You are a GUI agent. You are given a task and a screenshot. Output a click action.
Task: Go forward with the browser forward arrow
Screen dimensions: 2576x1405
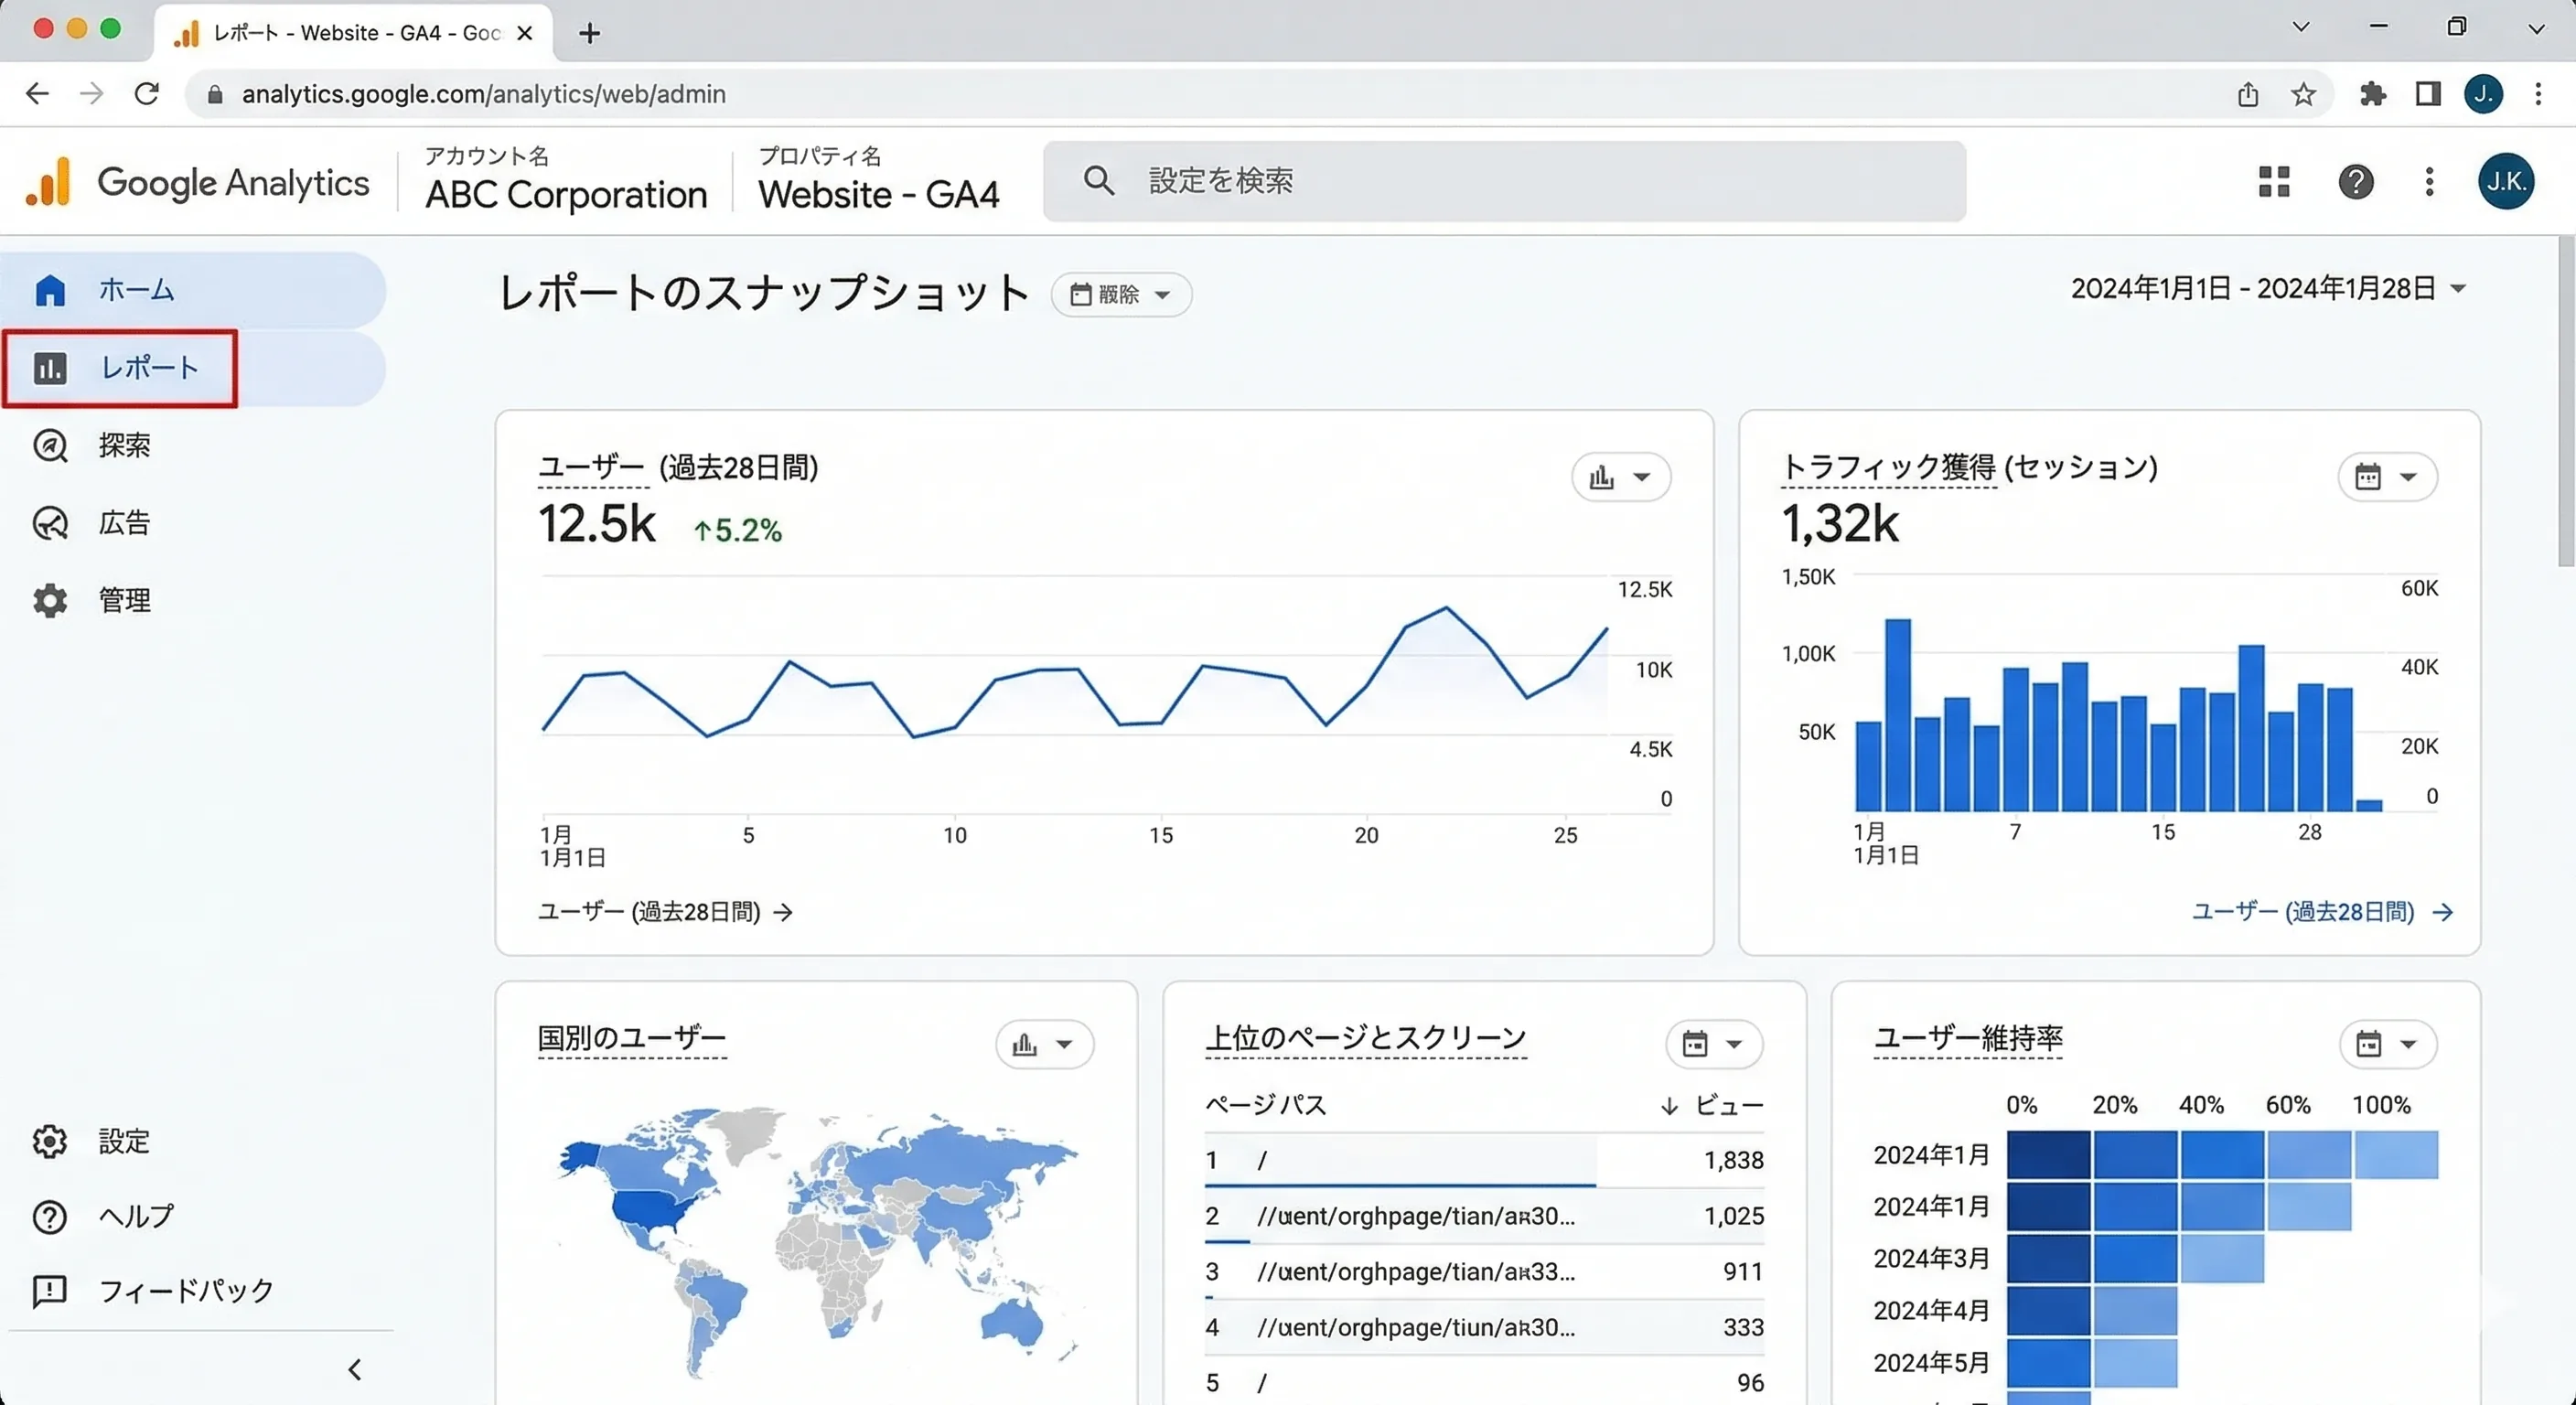[x=91, y=94]
